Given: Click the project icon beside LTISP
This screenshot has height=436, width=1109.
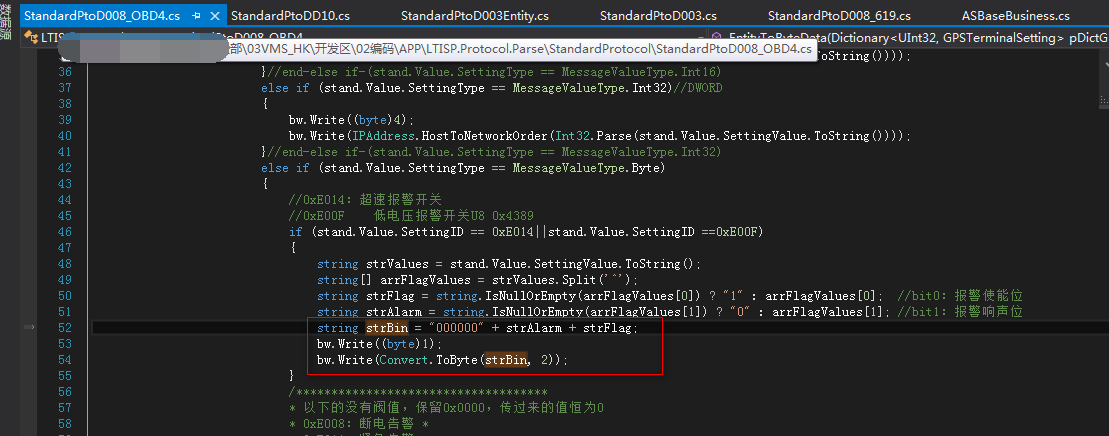Looking at the screenshot, I should click(31, 37).
